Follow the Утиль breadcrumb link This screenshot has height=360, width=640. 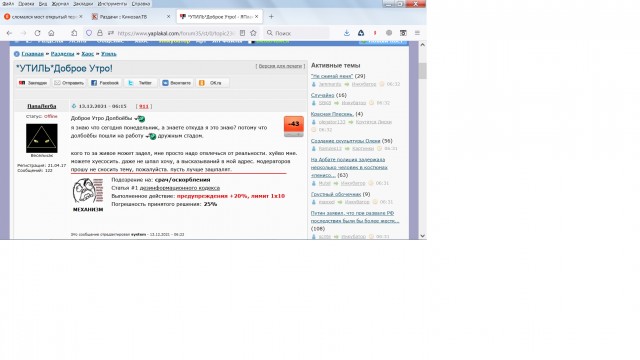(x=109, y=54)
